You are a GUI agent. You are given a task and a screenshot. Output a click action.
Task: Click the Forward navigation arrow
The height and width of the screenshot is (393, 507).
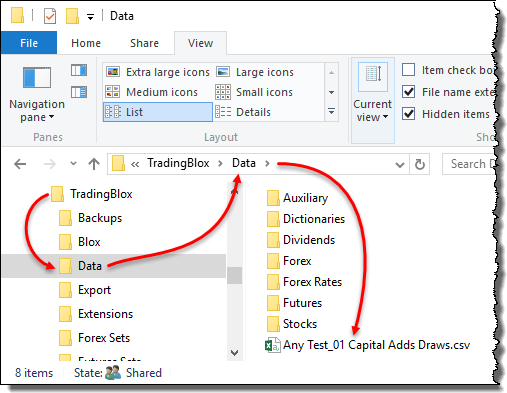click(x=50, y=164)
